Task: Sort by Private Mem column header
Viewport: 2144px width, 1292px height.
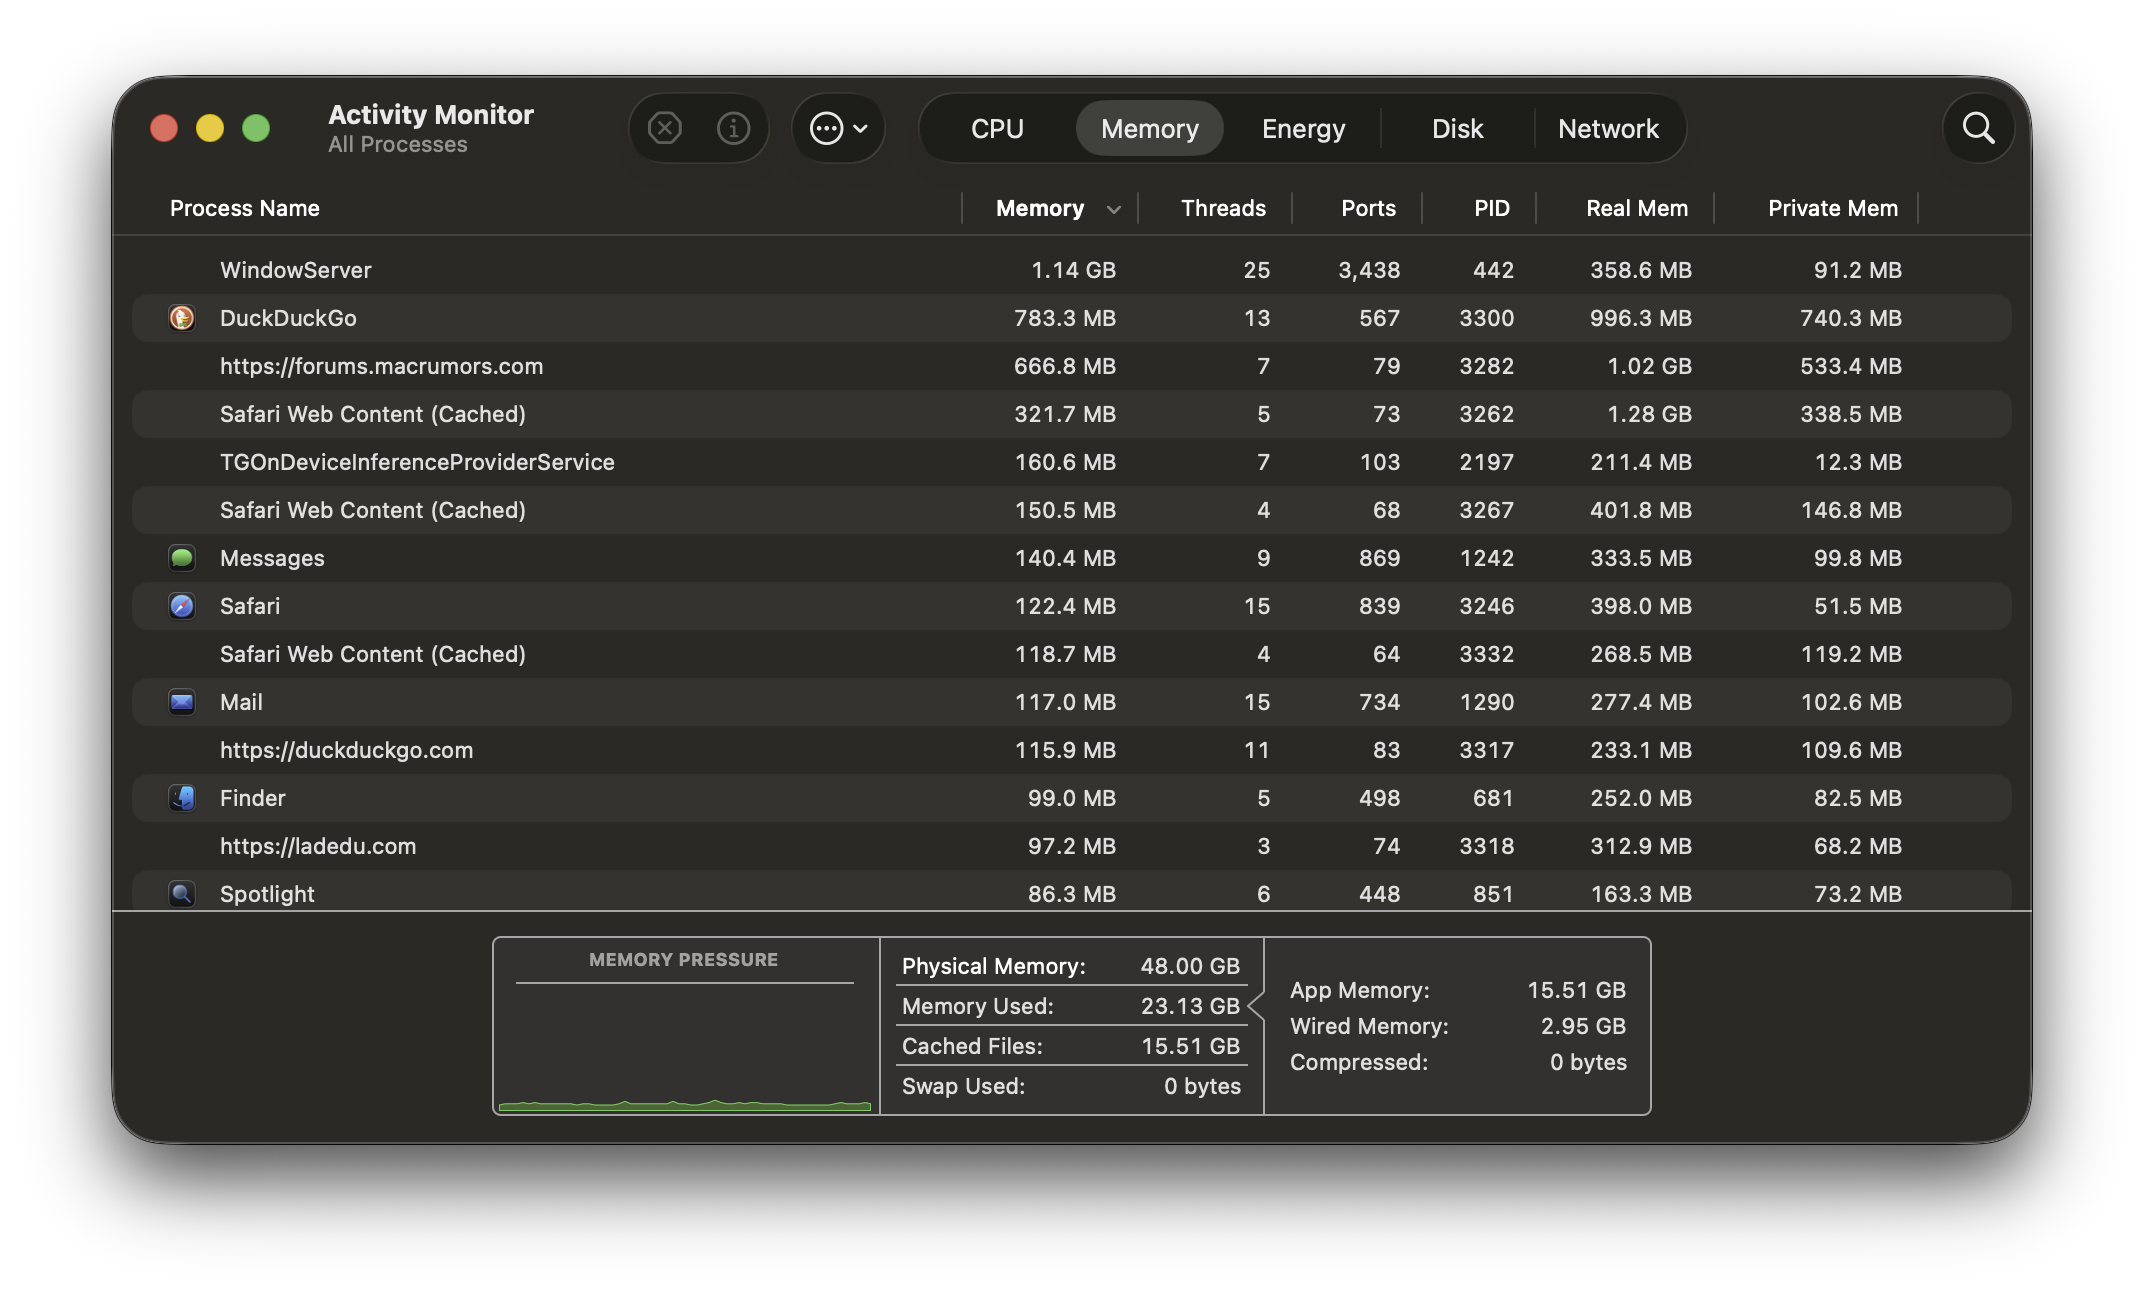Action: click(x=1833, y=208)
